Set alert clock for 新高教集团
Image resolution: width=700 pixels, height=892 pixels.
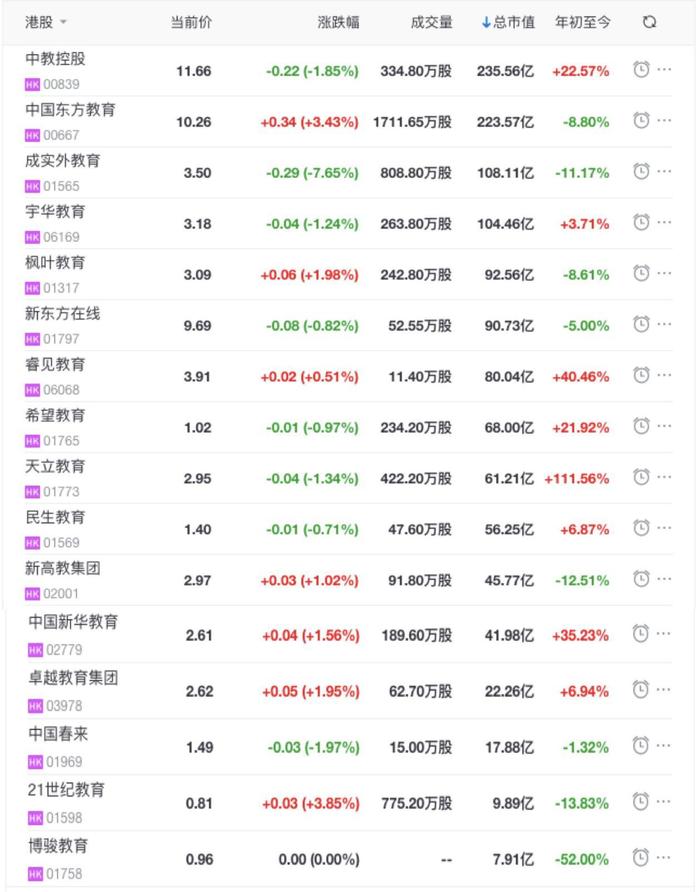pyautogui.click(x=641, y=579)
